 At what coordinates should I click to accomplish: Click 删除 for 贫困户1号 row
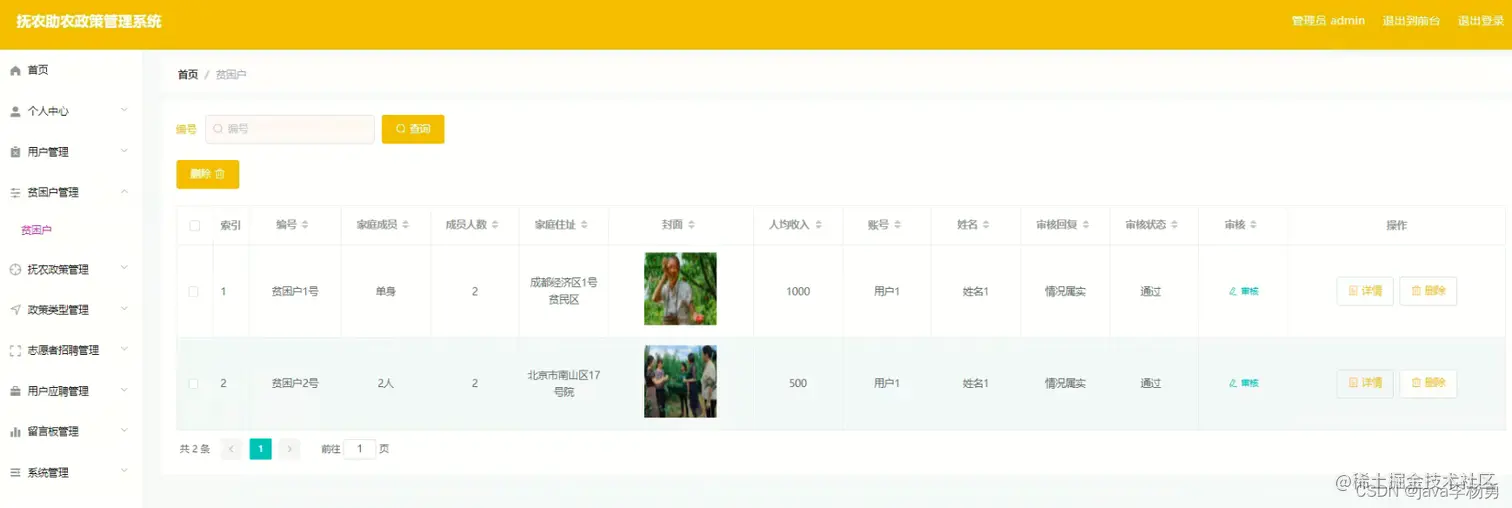coord(1428,291)
